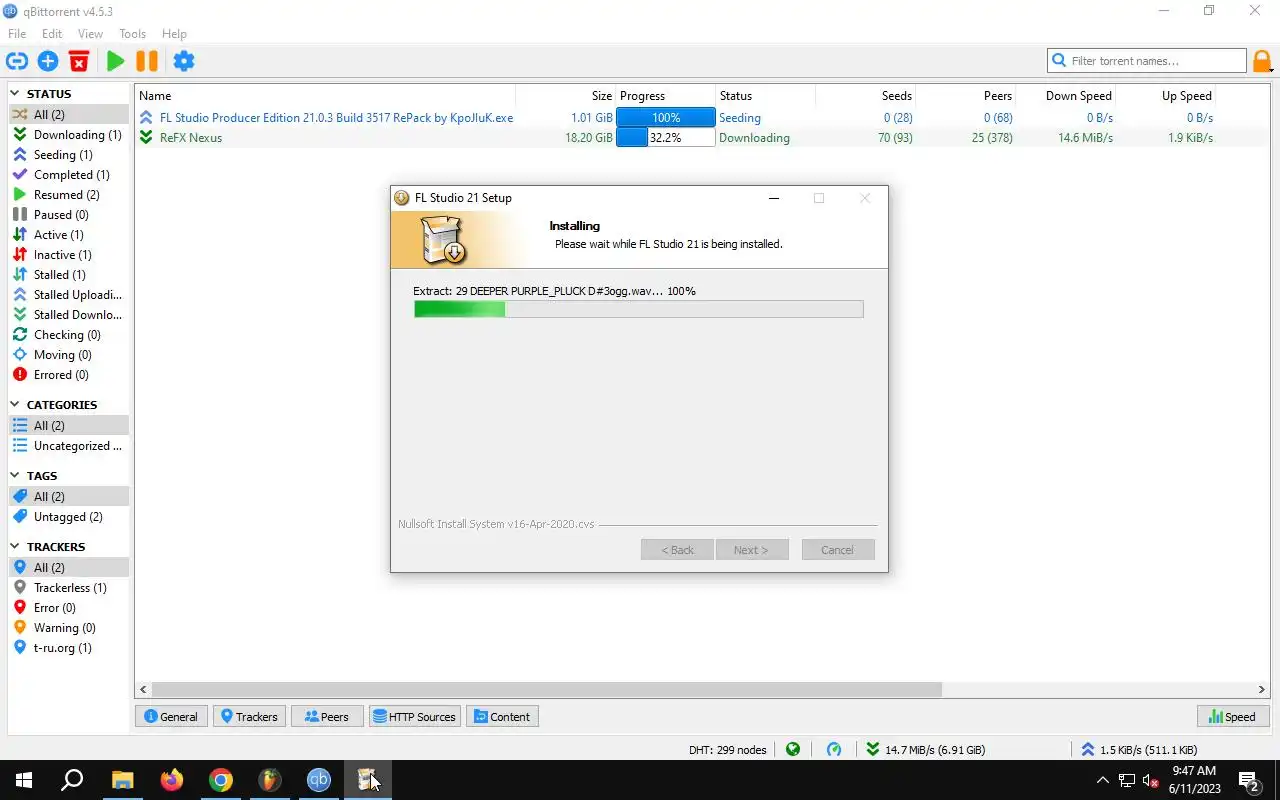This screenshot has height=800, width=1280.
Task: Select the Resumed (2) status filter
Action: click(x=69, y=195)
